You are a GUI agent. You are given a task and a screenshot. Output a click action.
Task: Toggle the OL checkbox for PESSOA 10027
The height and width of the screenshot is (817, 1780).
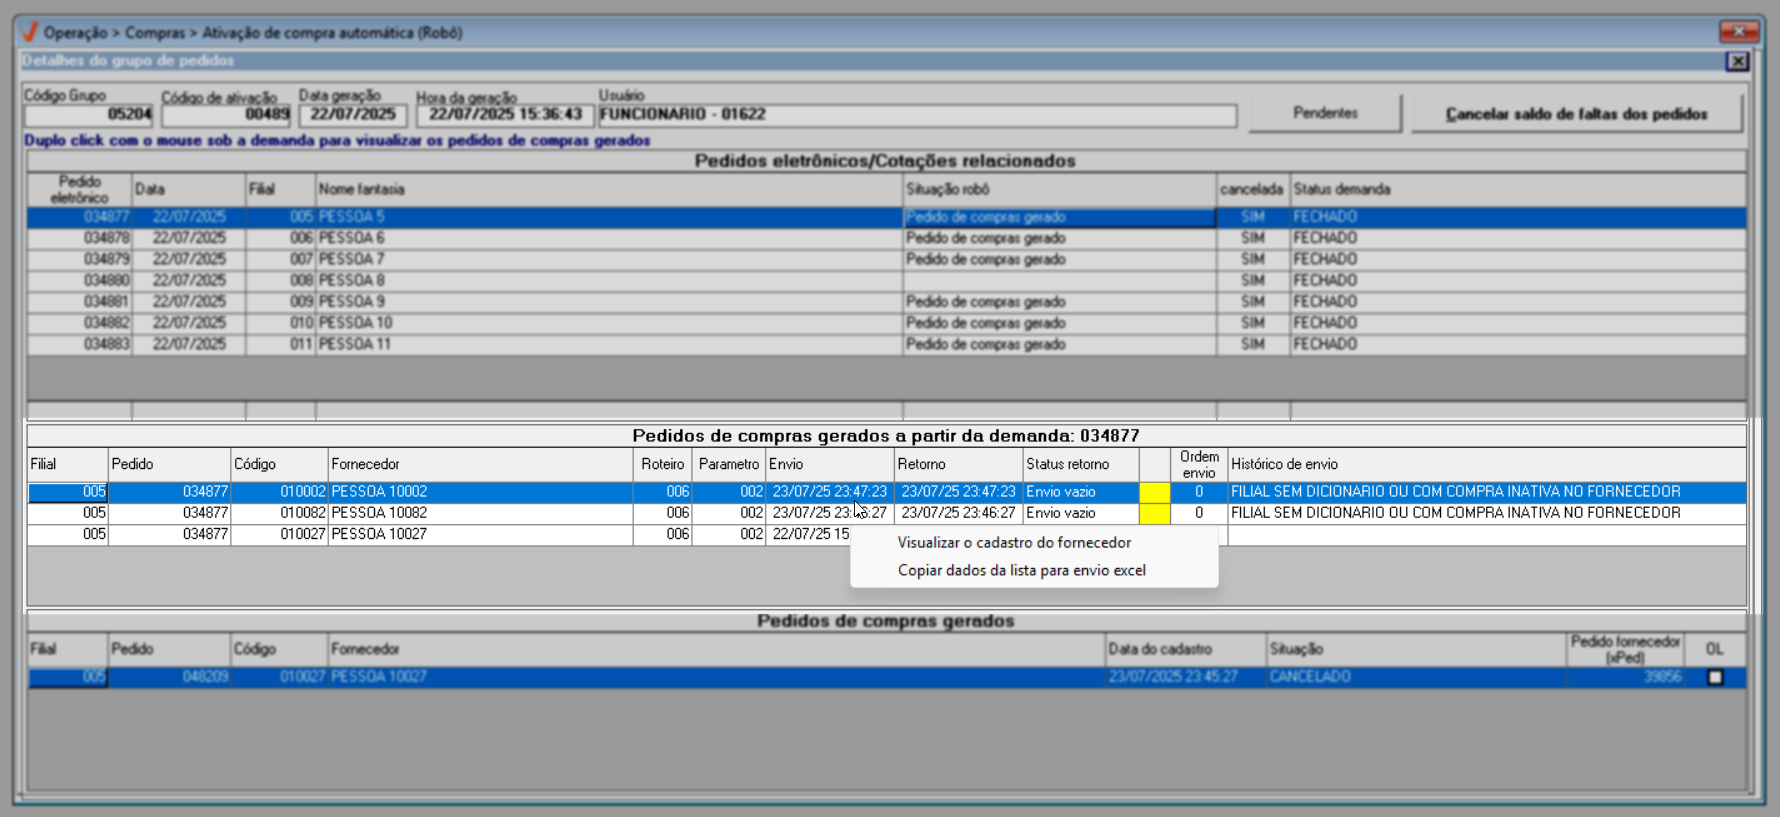1715,677
